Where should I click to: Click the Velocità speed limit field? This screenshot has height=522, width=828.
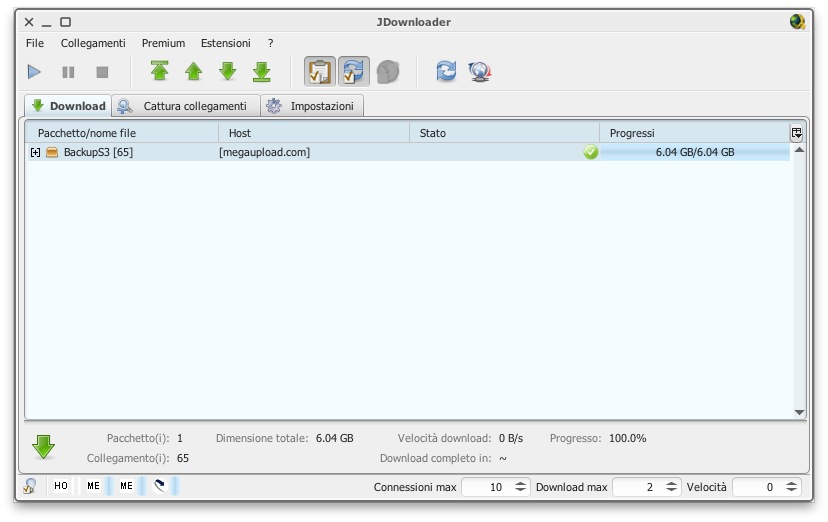[x=756, y=487]
